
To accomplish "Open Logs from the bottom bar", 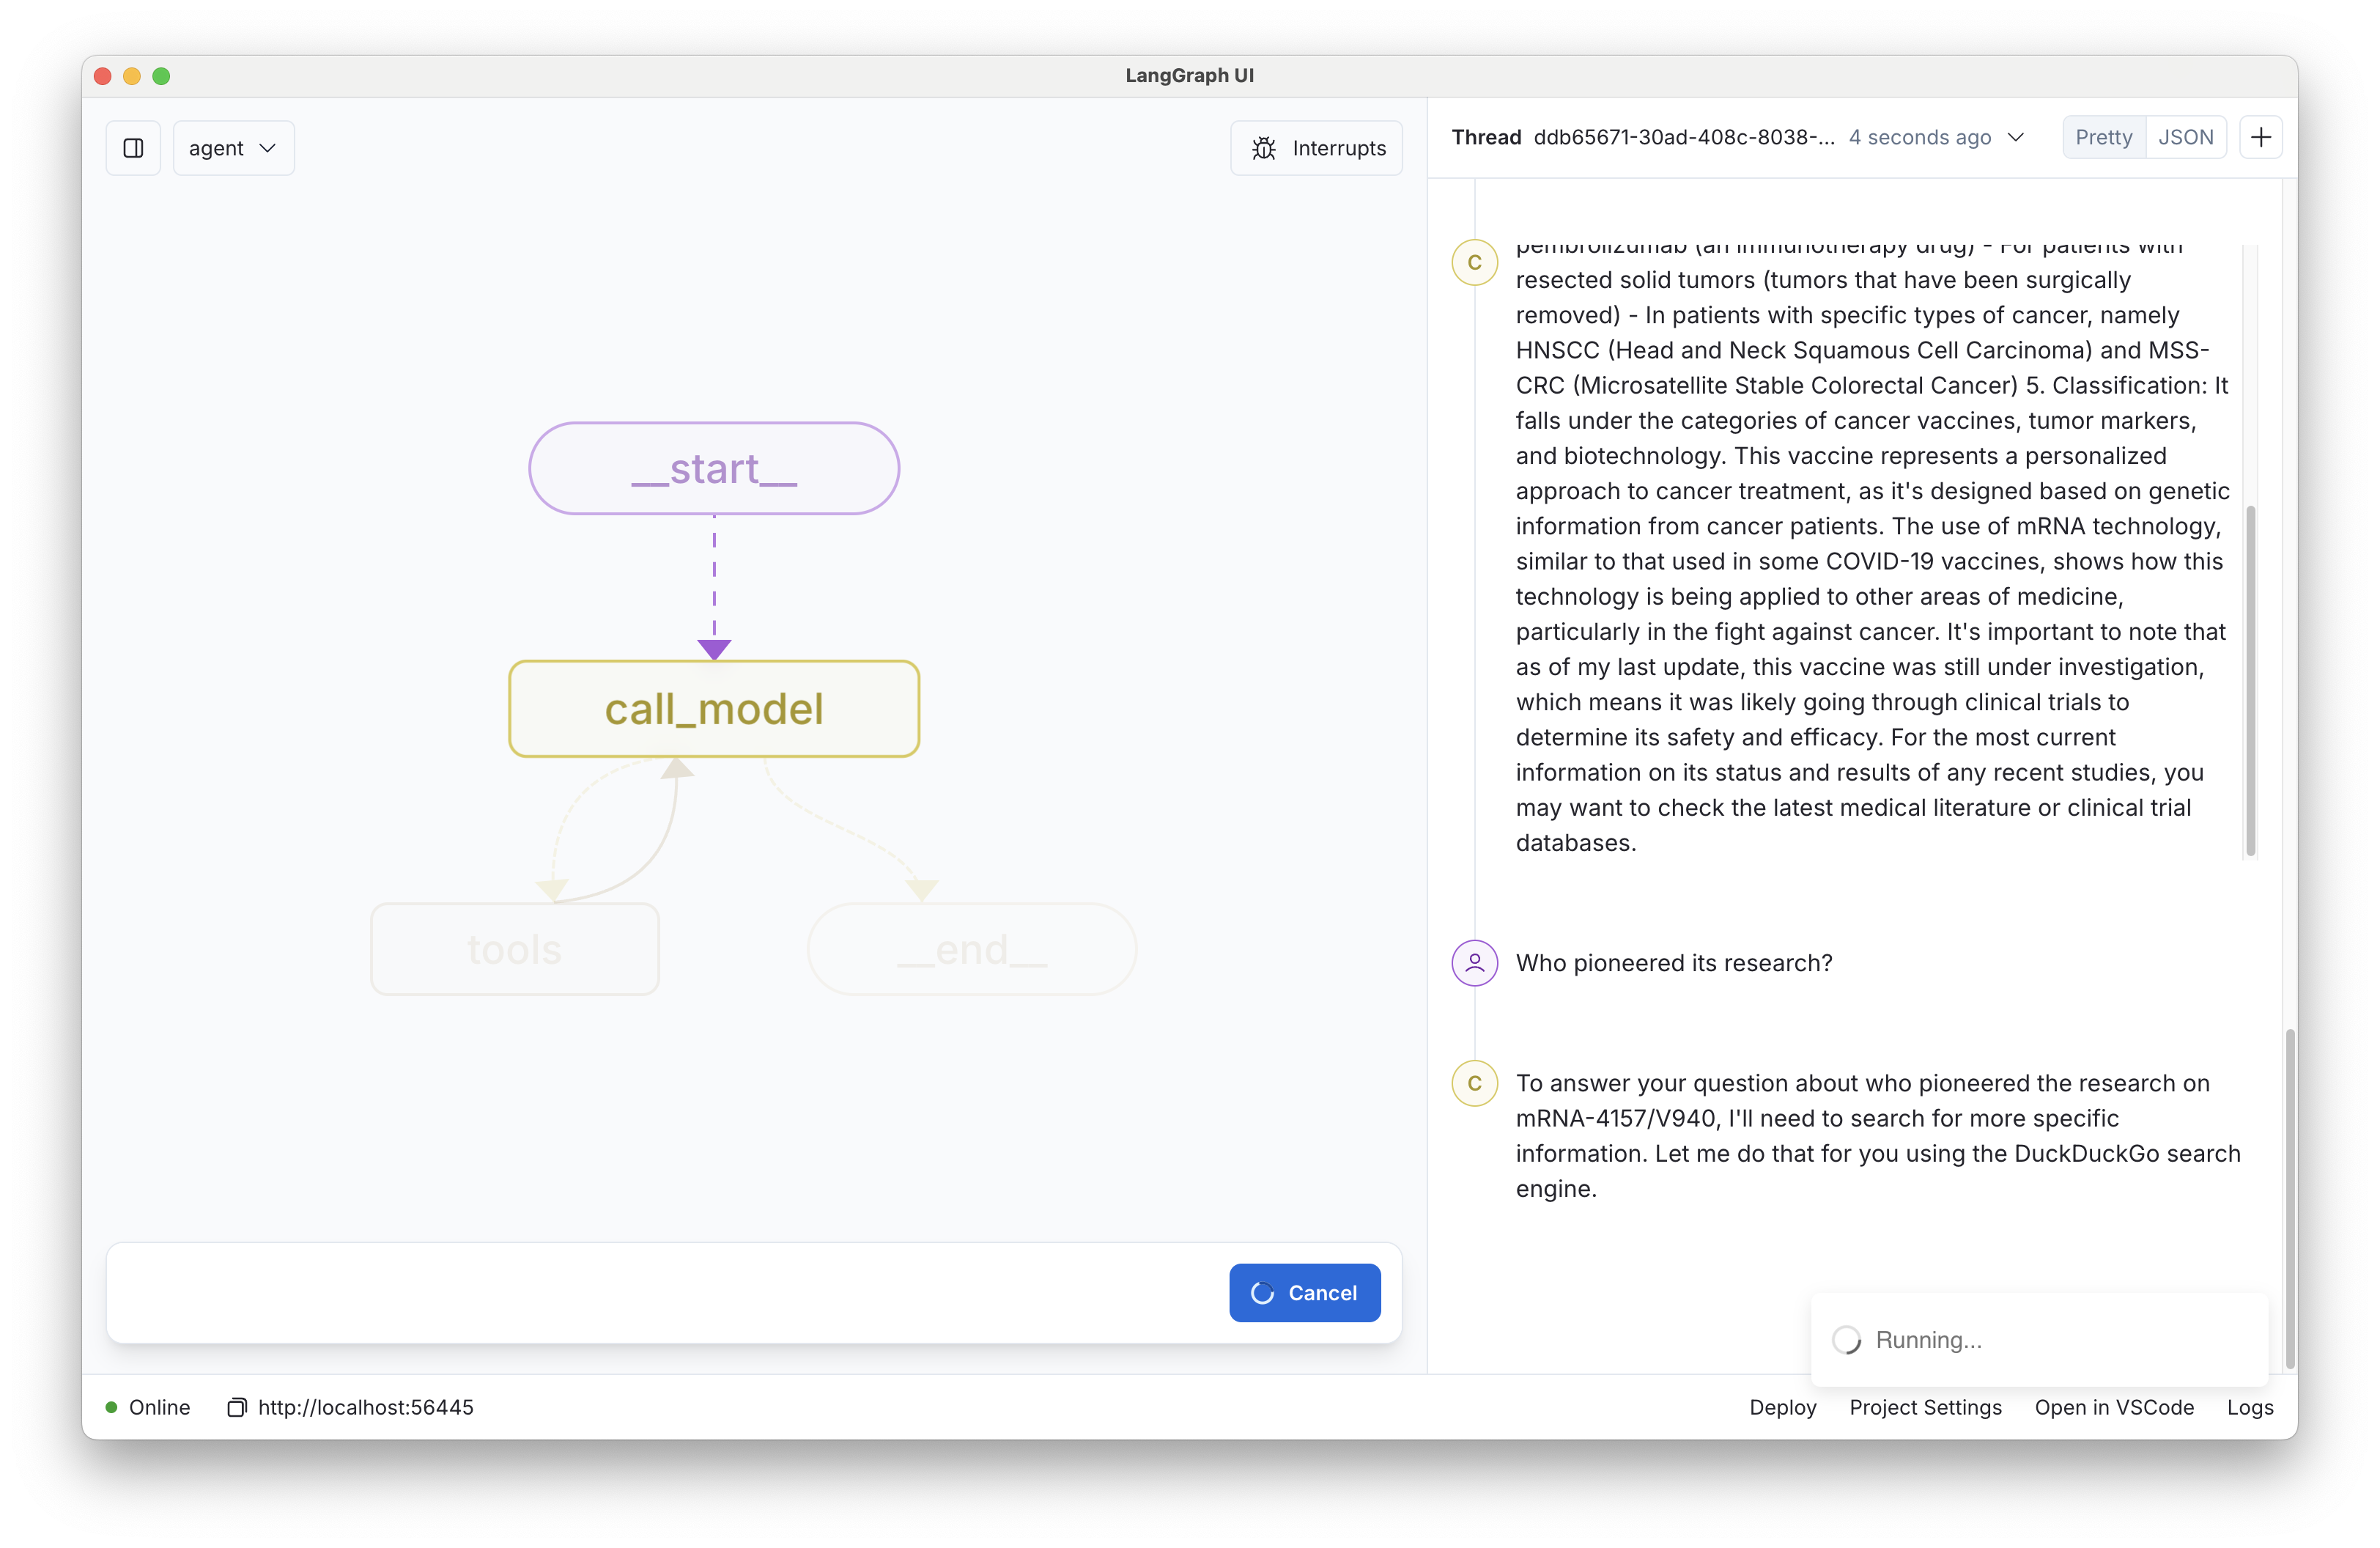I will coord(2249,1407).
